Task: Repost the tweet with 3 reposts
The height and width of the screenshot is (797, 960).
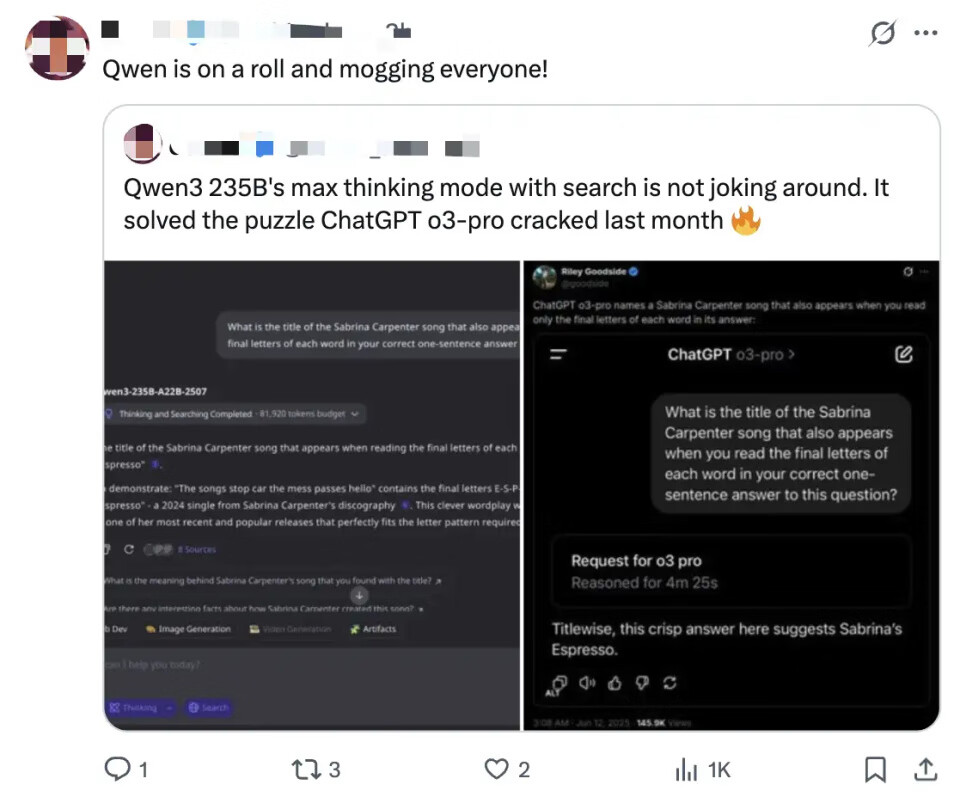Action: tap(304, 769)
